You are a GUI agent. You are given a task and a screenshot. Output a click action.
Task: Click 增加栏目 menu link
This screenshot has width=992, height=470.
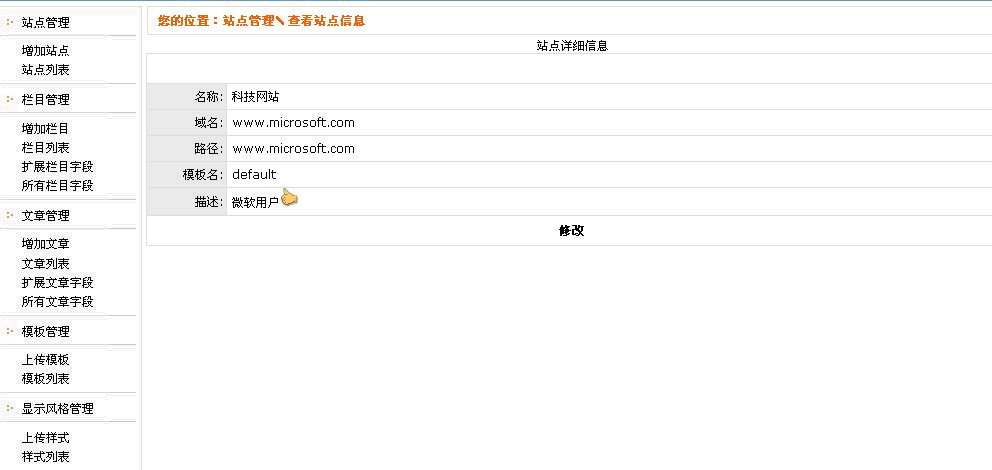46,128
